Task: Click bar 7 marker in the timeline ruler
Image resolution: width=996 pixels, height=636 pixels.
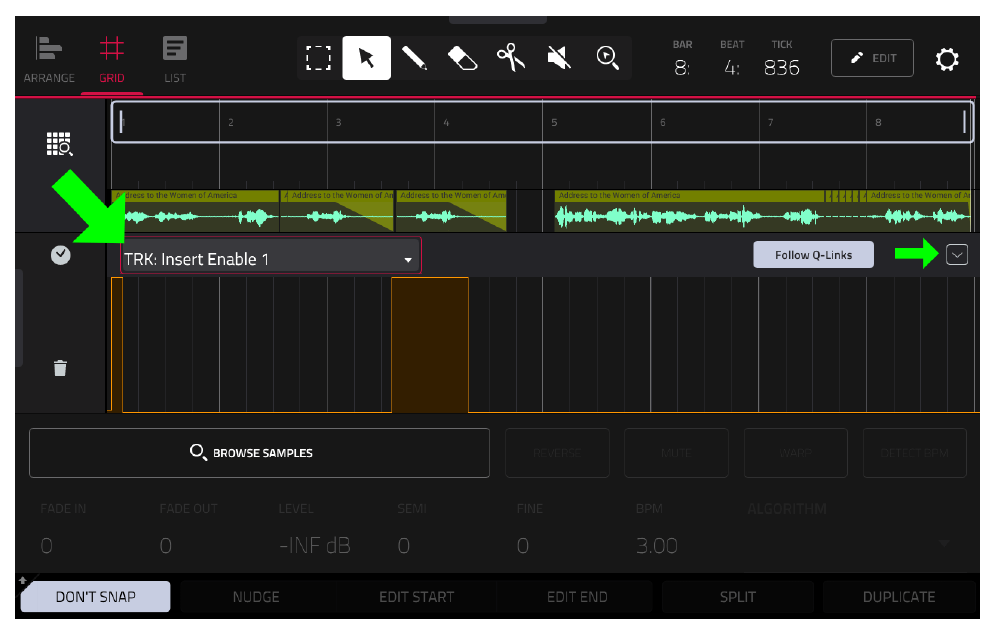Action: click(771, 122)
